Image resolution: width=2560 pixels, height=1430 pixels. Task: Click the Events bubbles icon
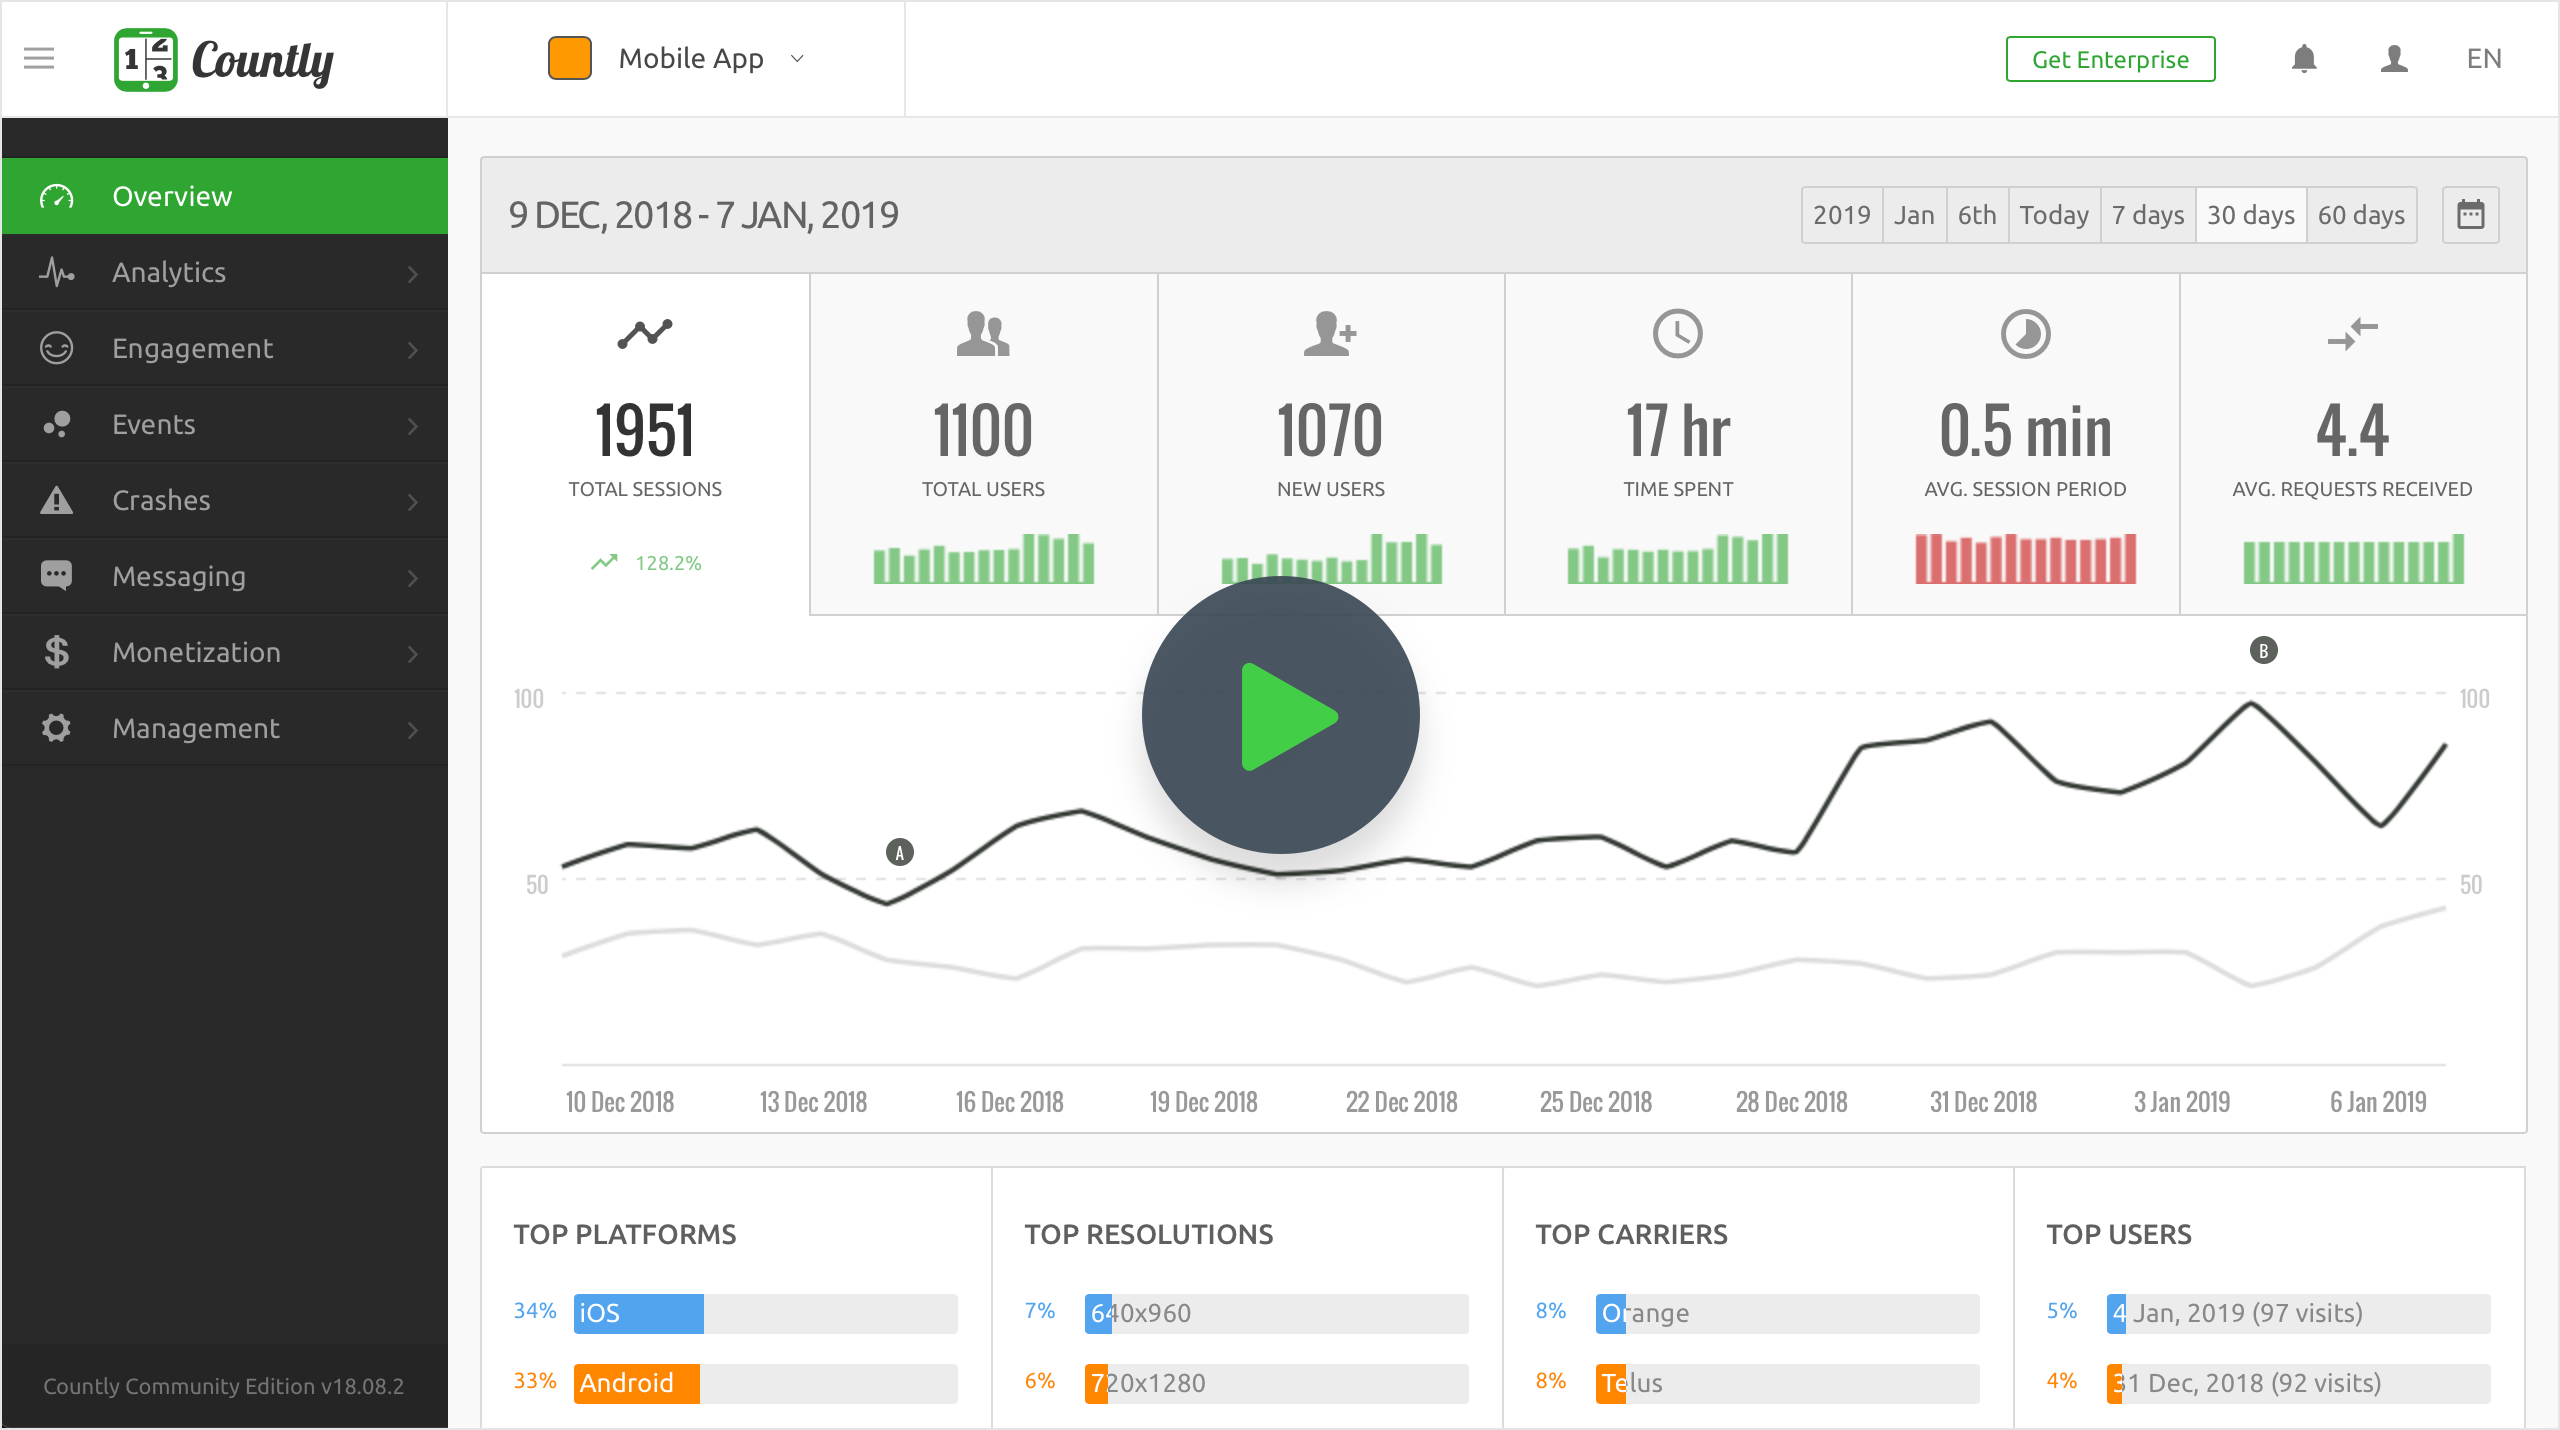[x=57, y=424]
